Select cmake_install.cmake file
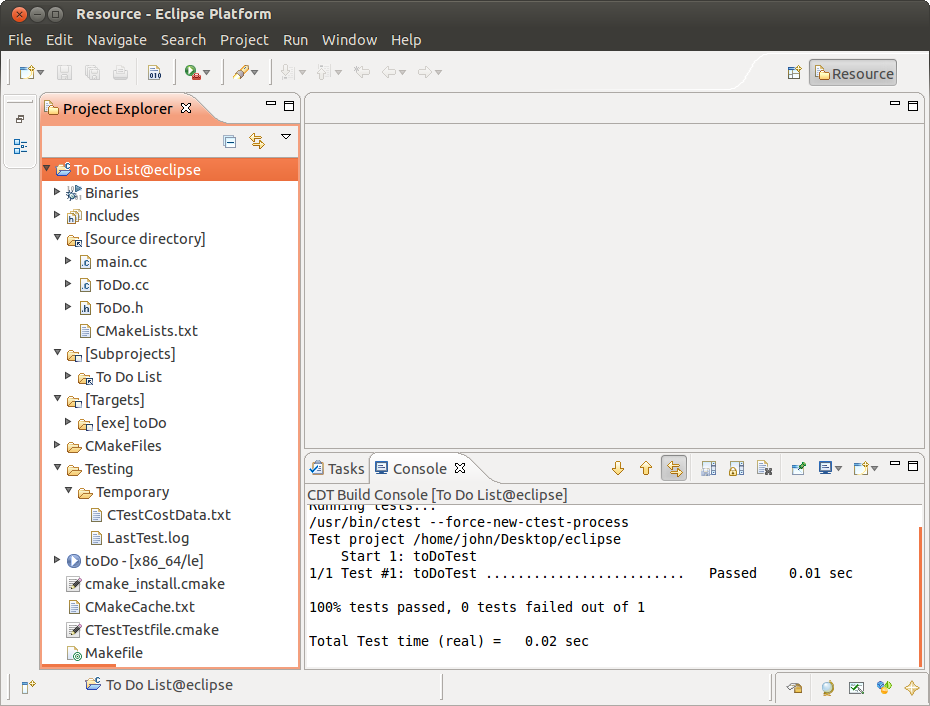This screenshot has height=706, width=930. click(154, 584)
